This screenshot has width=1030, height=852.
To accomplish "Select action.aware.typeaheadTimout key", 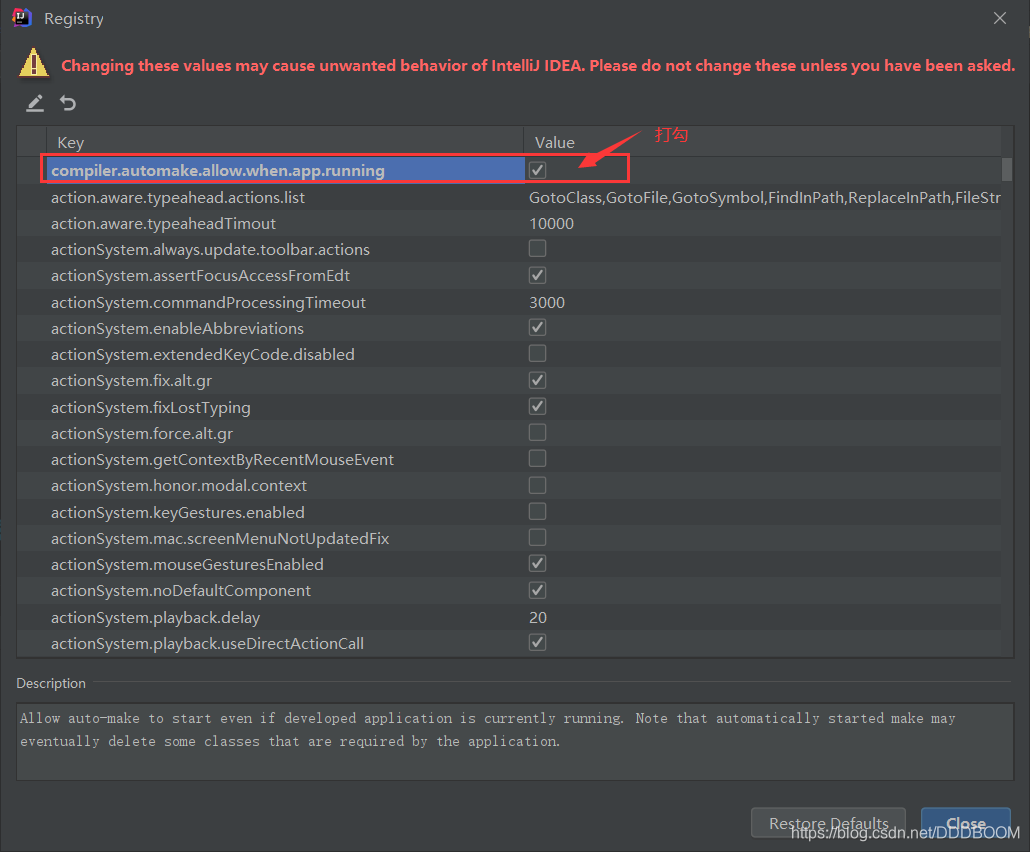I will coord(164,223).
